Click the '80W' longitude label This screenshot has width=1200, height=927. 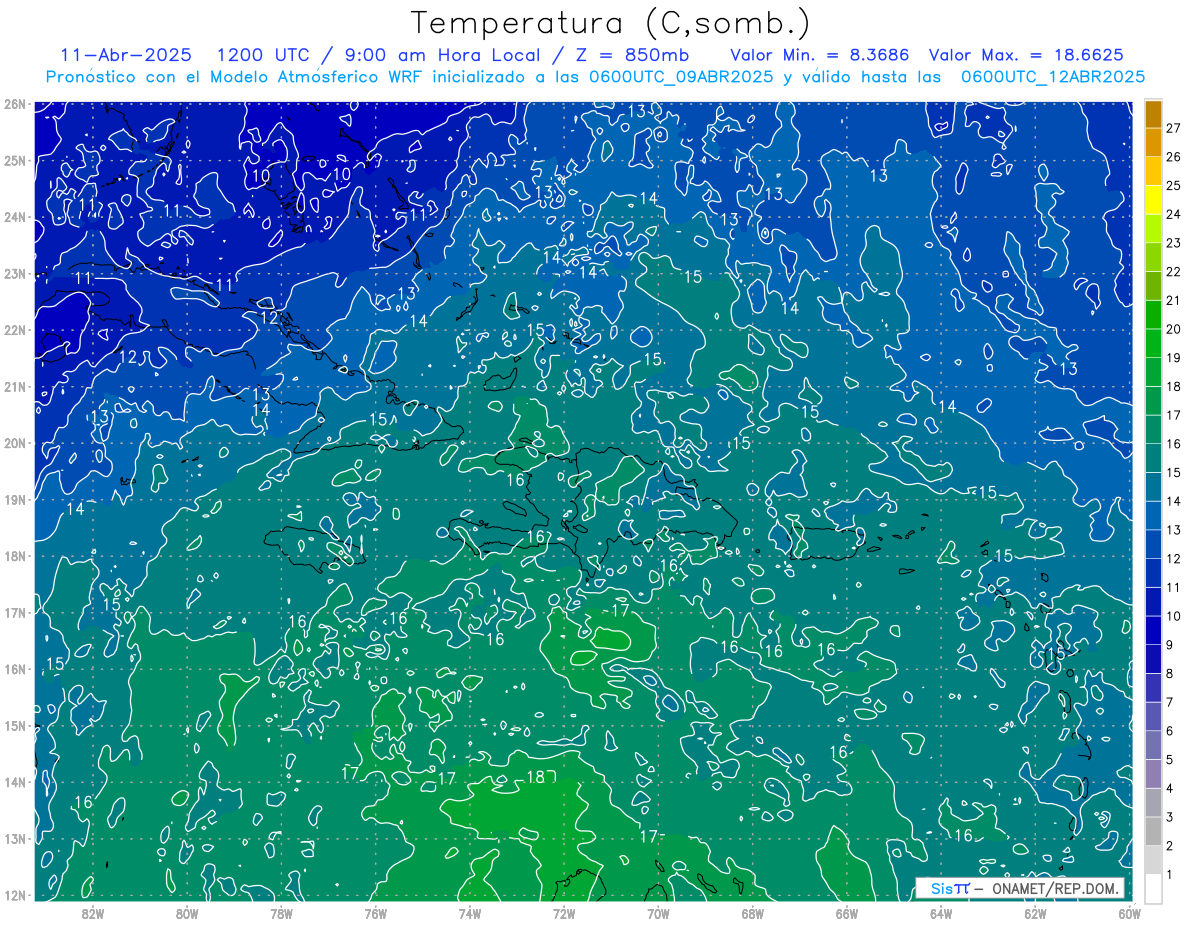pos(186,913)
